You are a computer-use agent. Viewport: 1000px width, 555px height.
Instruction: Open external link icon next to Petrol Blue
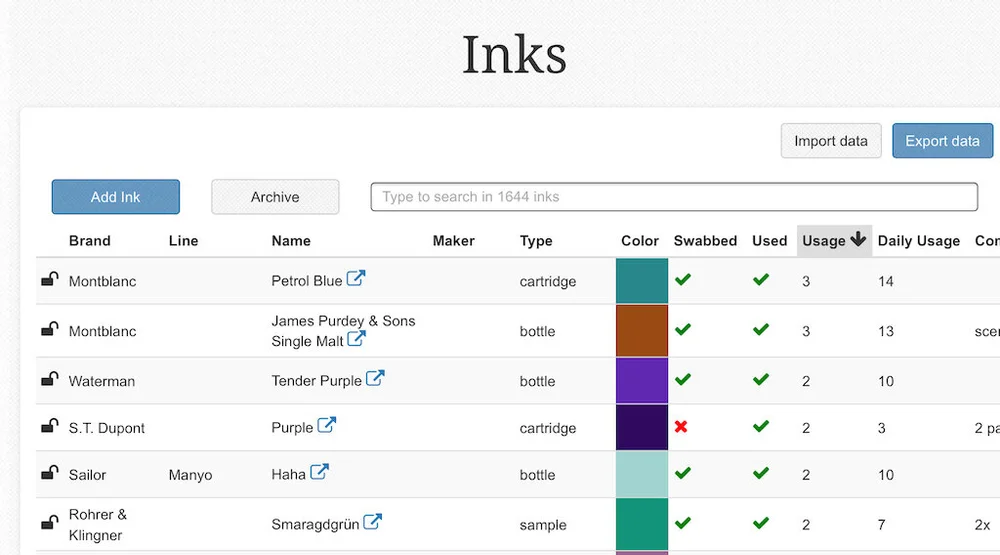[356, 278]
